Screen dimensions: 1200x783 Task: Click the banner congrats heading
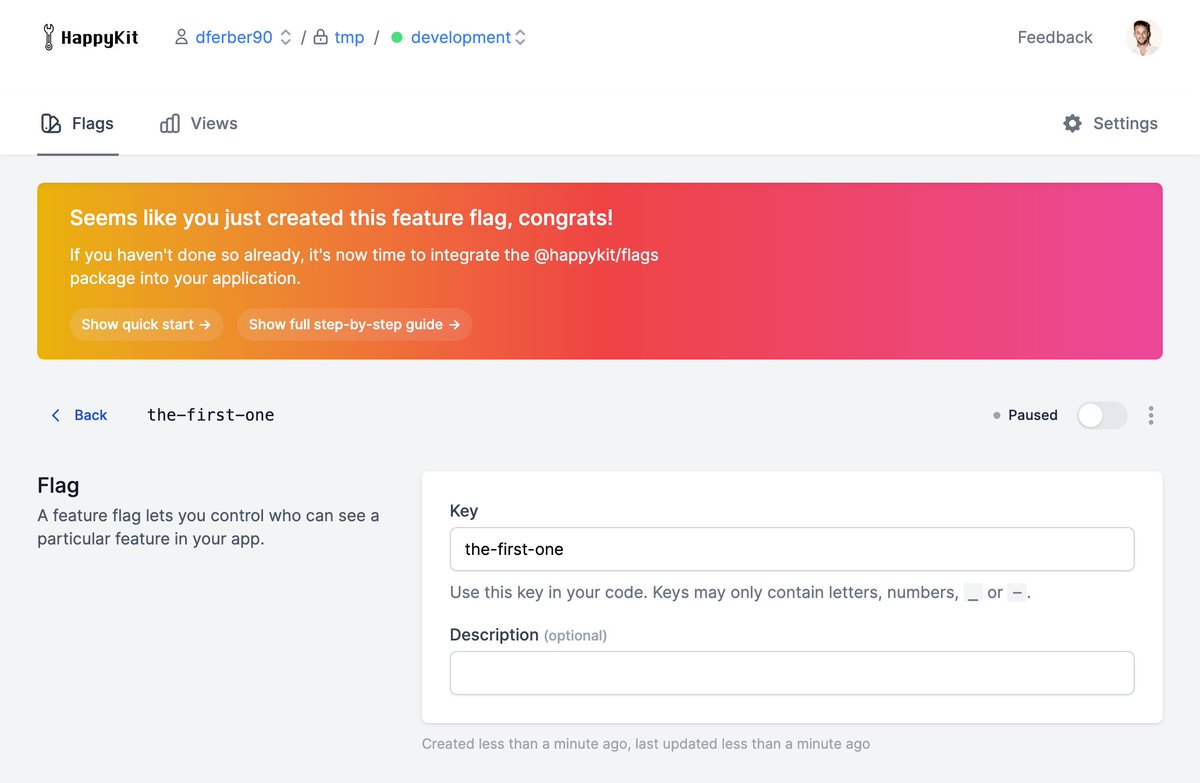coord(341,218)
